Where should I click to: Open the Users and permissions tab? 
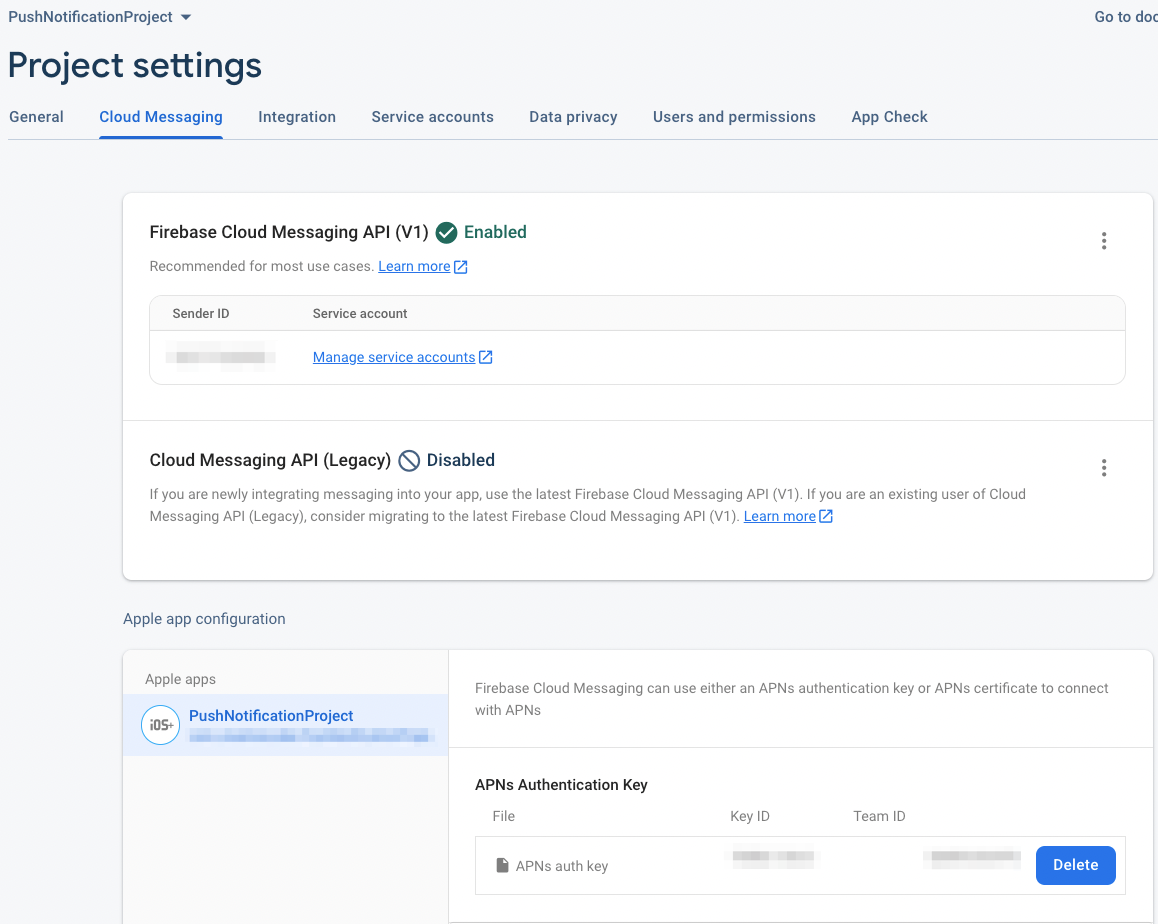click(734, 117)
